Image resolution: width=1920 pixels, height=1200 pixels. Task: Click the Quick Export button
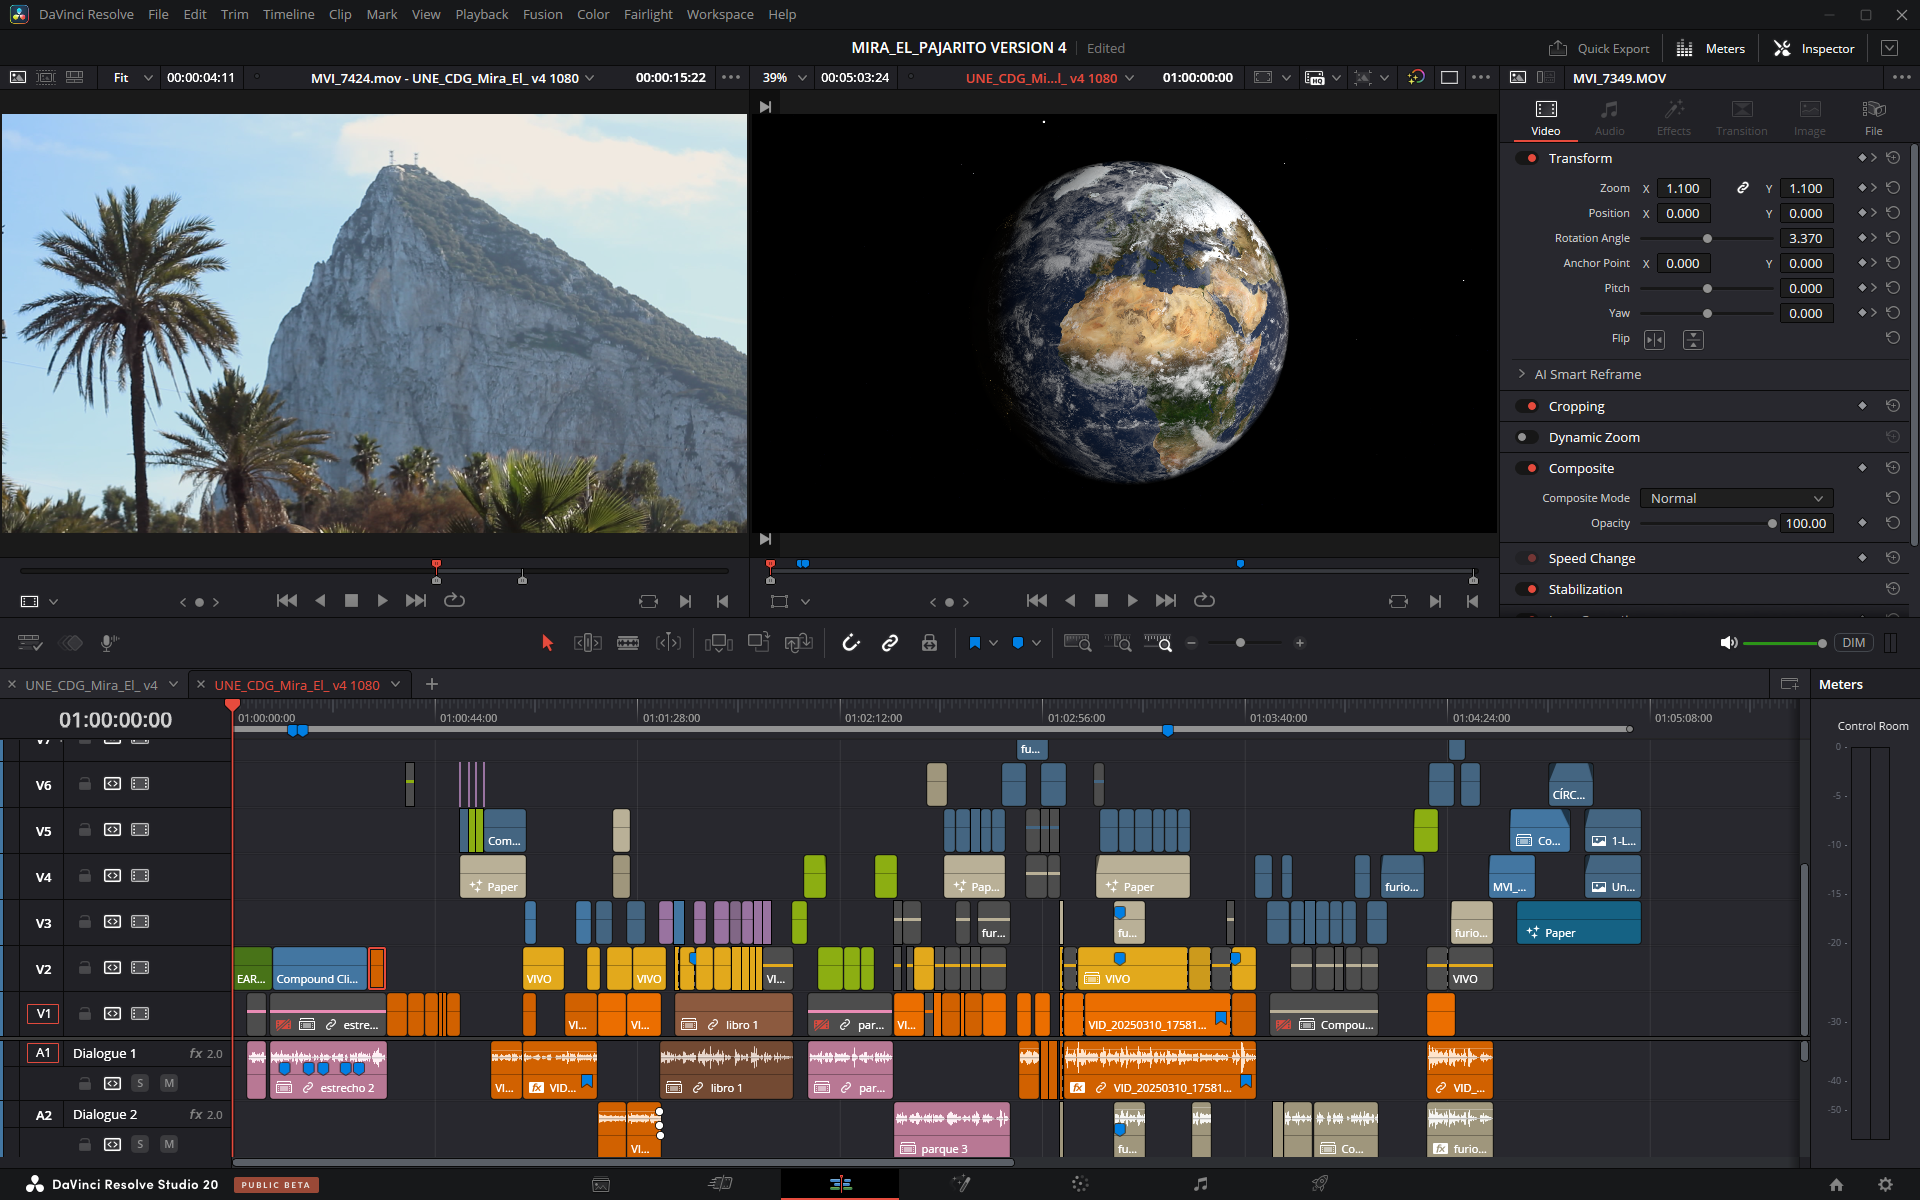click(x=1599, y=48)
